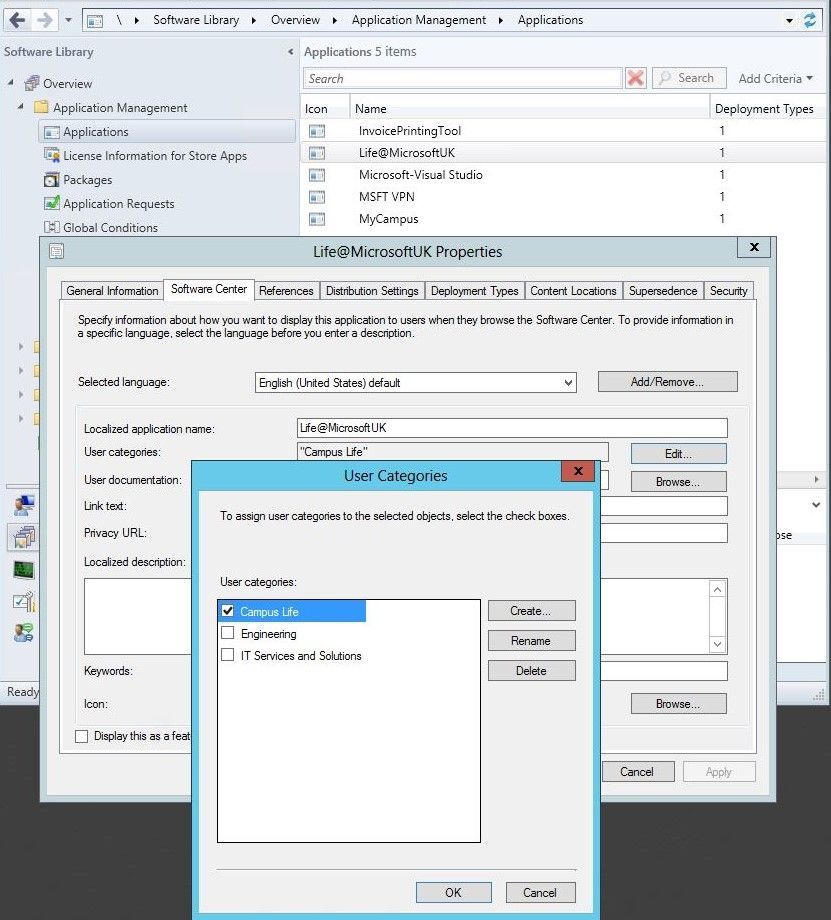Go to the Content Locations tab

pos(573,291)
